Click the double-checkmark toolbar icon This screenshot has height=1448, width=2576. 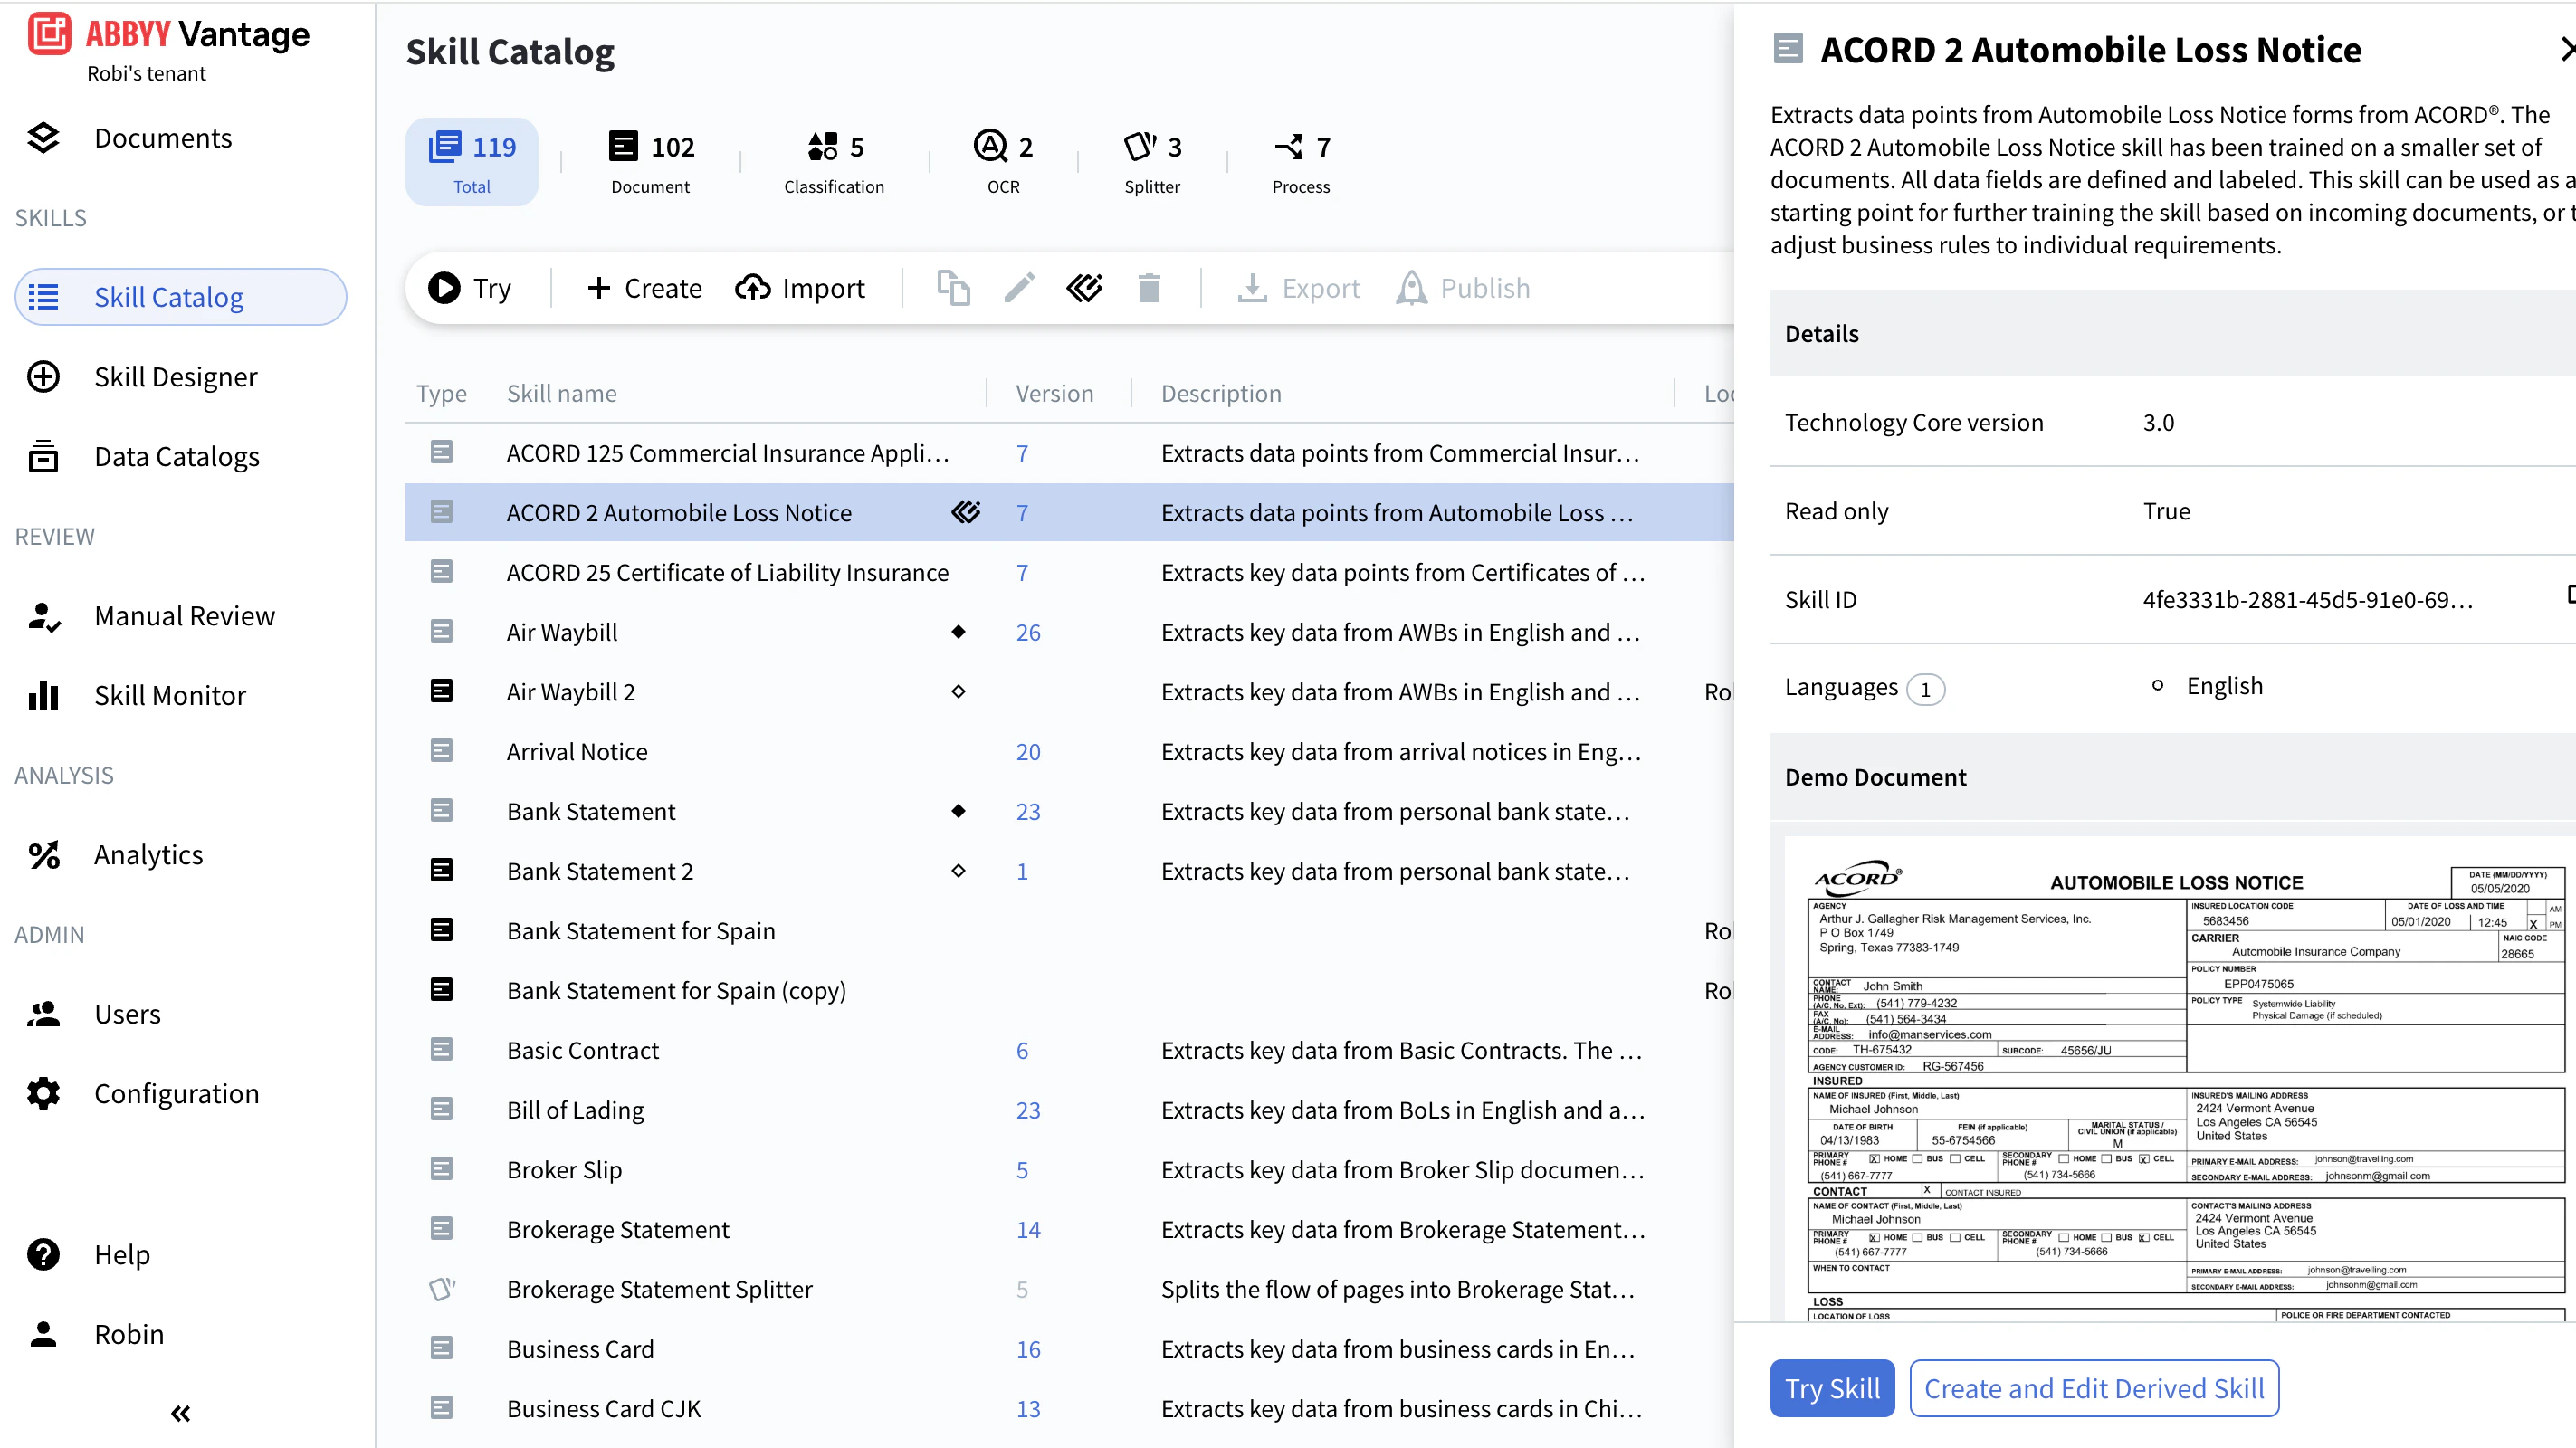click(x=1084, y=288)
